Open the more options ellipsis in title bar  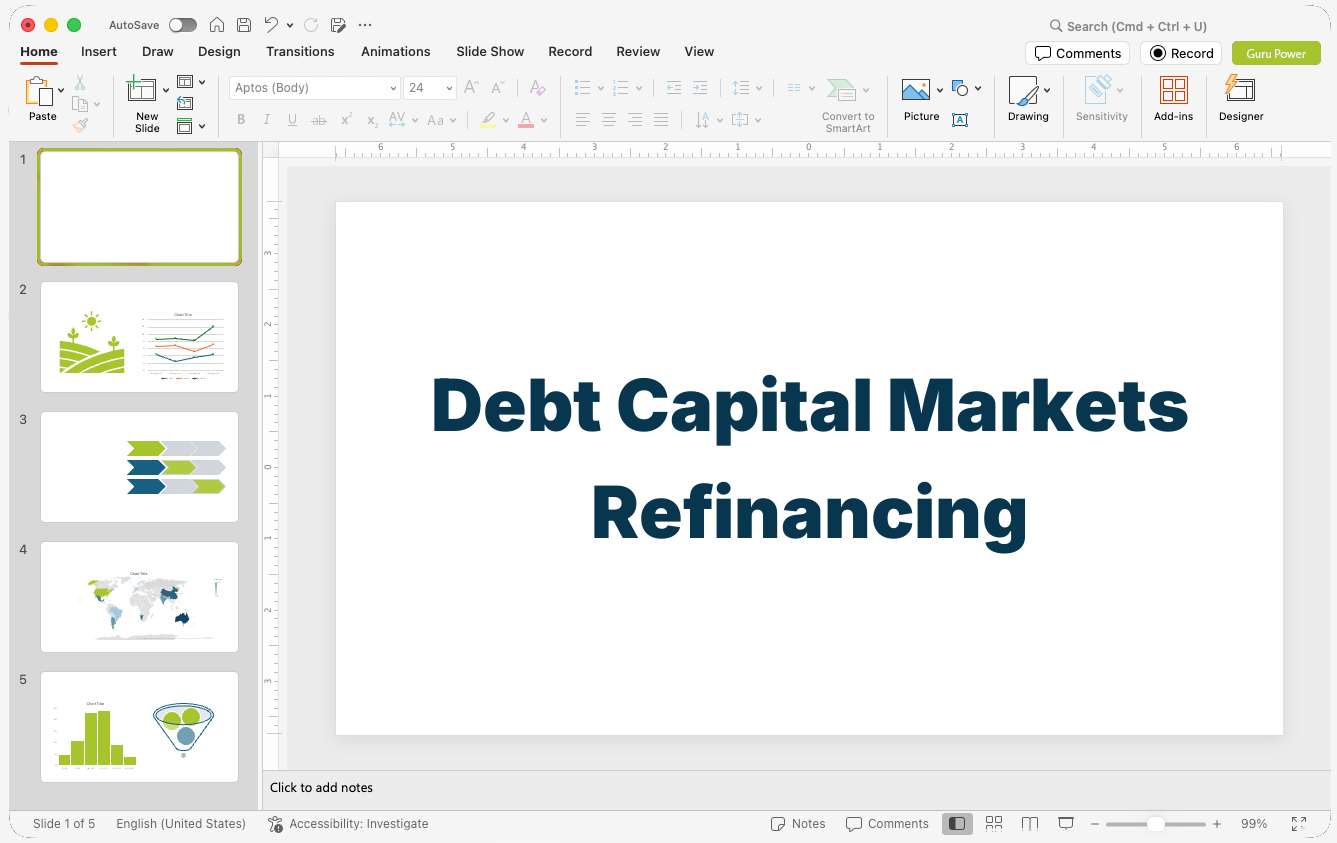pos(365,25)
